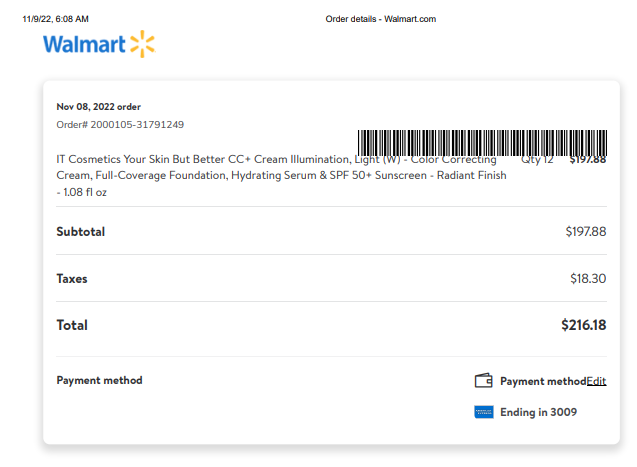Select the order number 2000105-31791249

coord(137,124)
